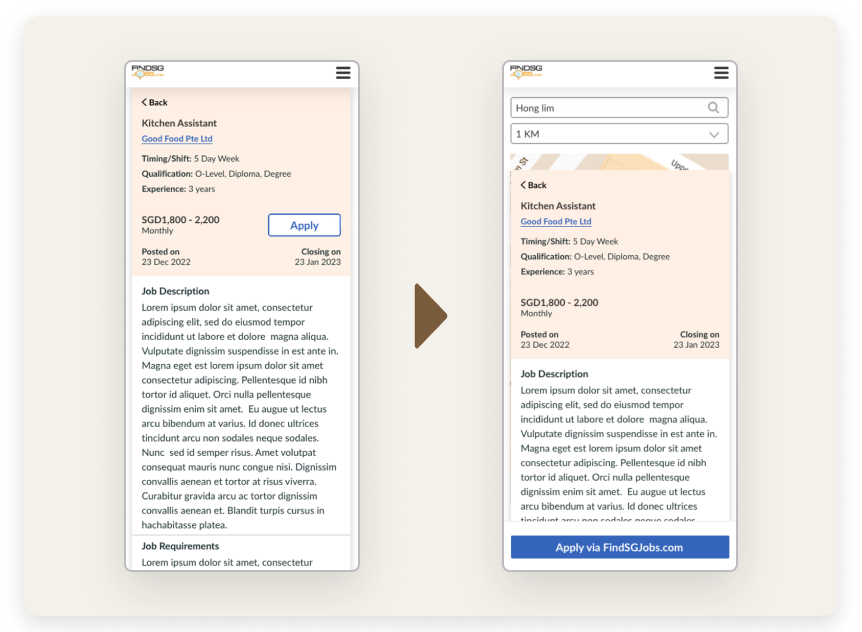The image size is (862, 632).
Task: Click Qualification line in right mockup
Action: coord(595,257)
